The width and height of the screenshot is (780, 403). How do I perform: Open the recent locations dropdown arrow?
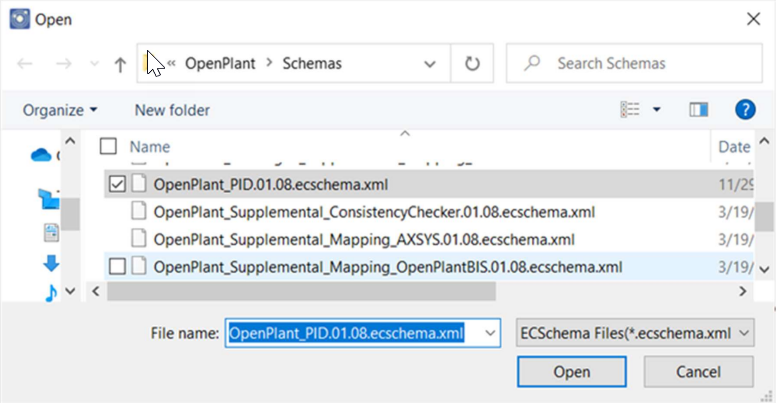coord(94,64)
